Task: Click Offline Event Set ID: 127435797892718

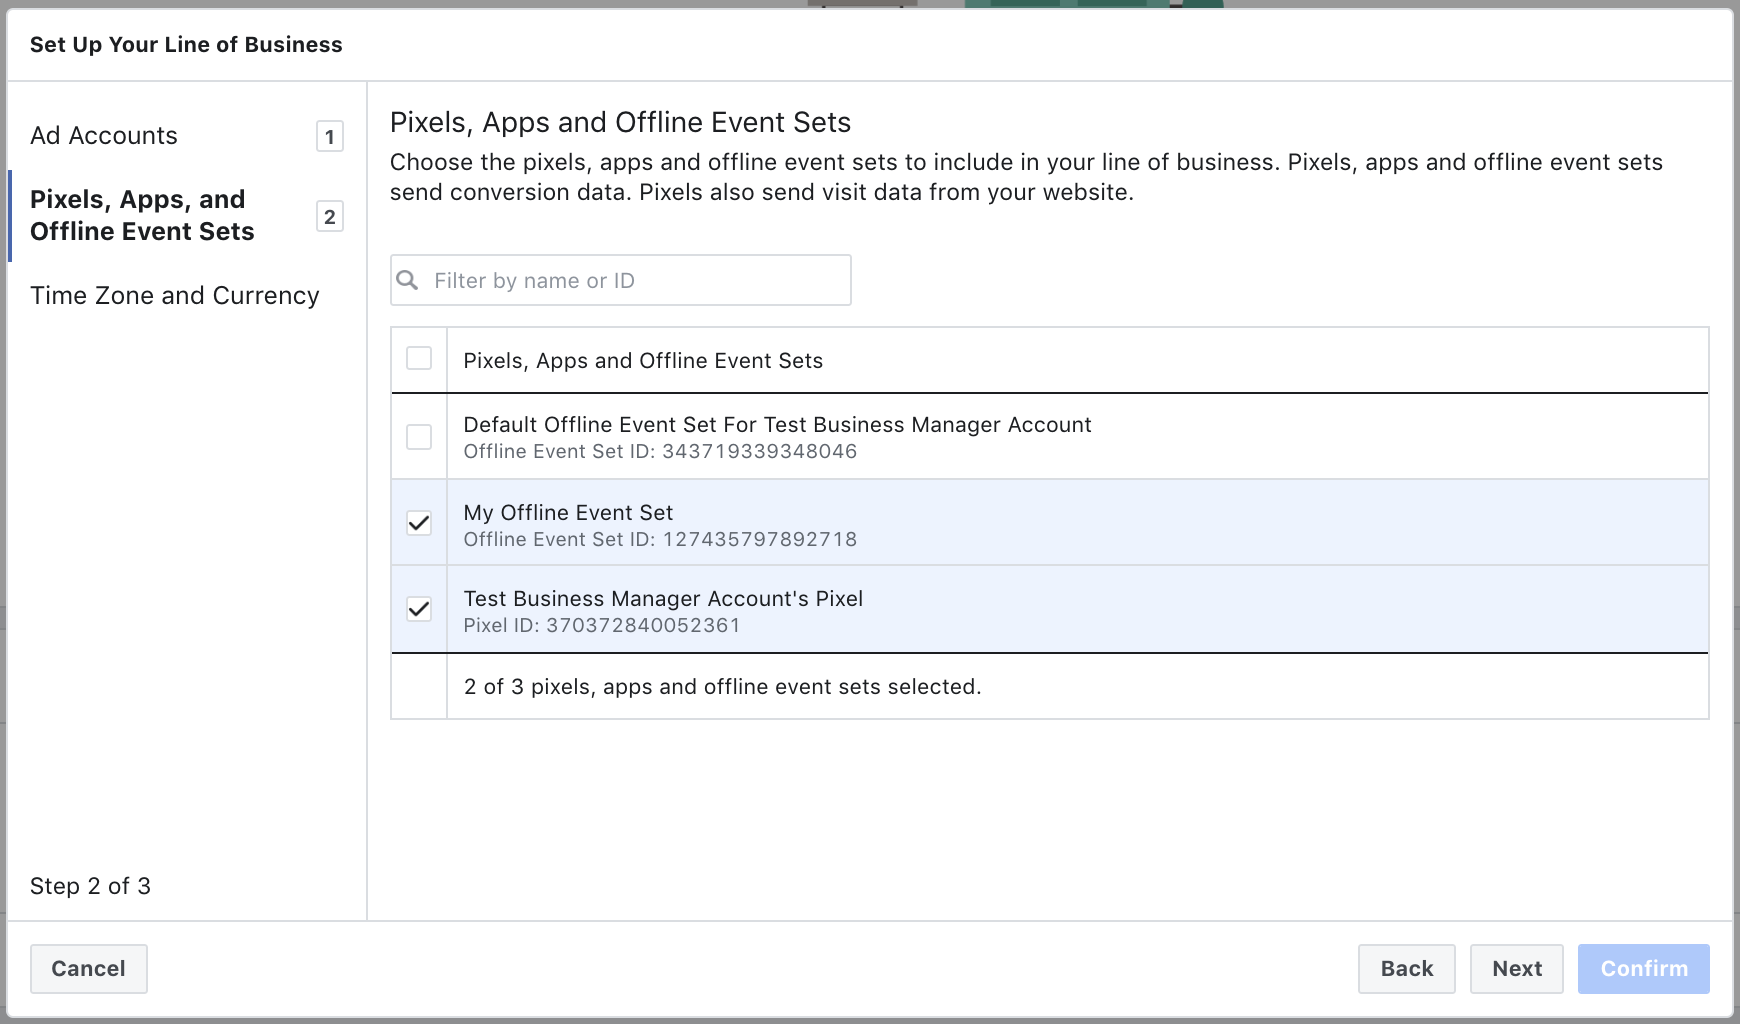Action: [660, 539]
